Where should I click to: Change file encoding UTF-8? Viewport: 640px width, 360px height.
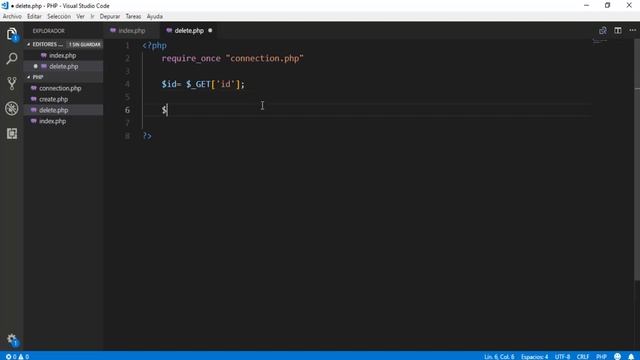point(562,357)
